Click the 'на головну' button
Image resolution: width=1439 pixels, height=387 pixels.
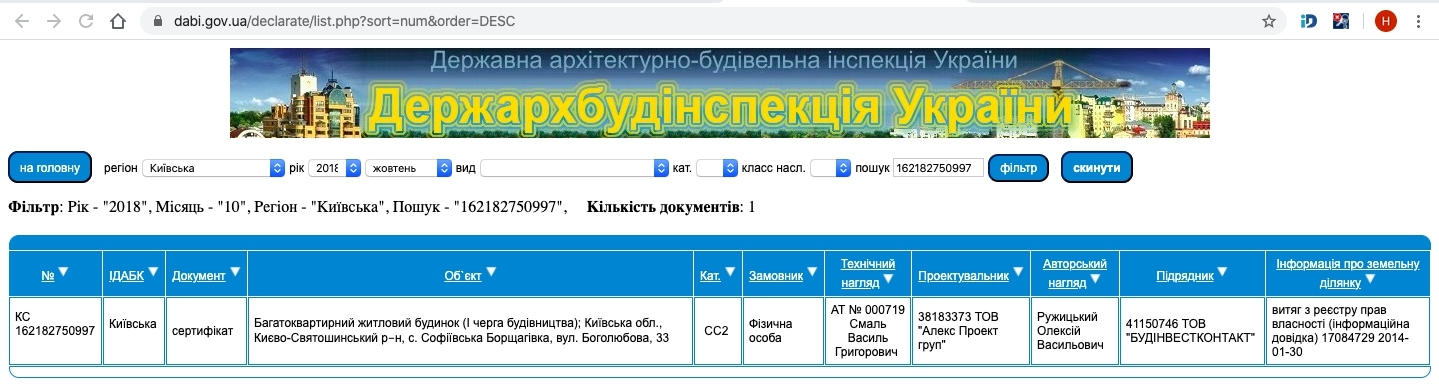50,168
